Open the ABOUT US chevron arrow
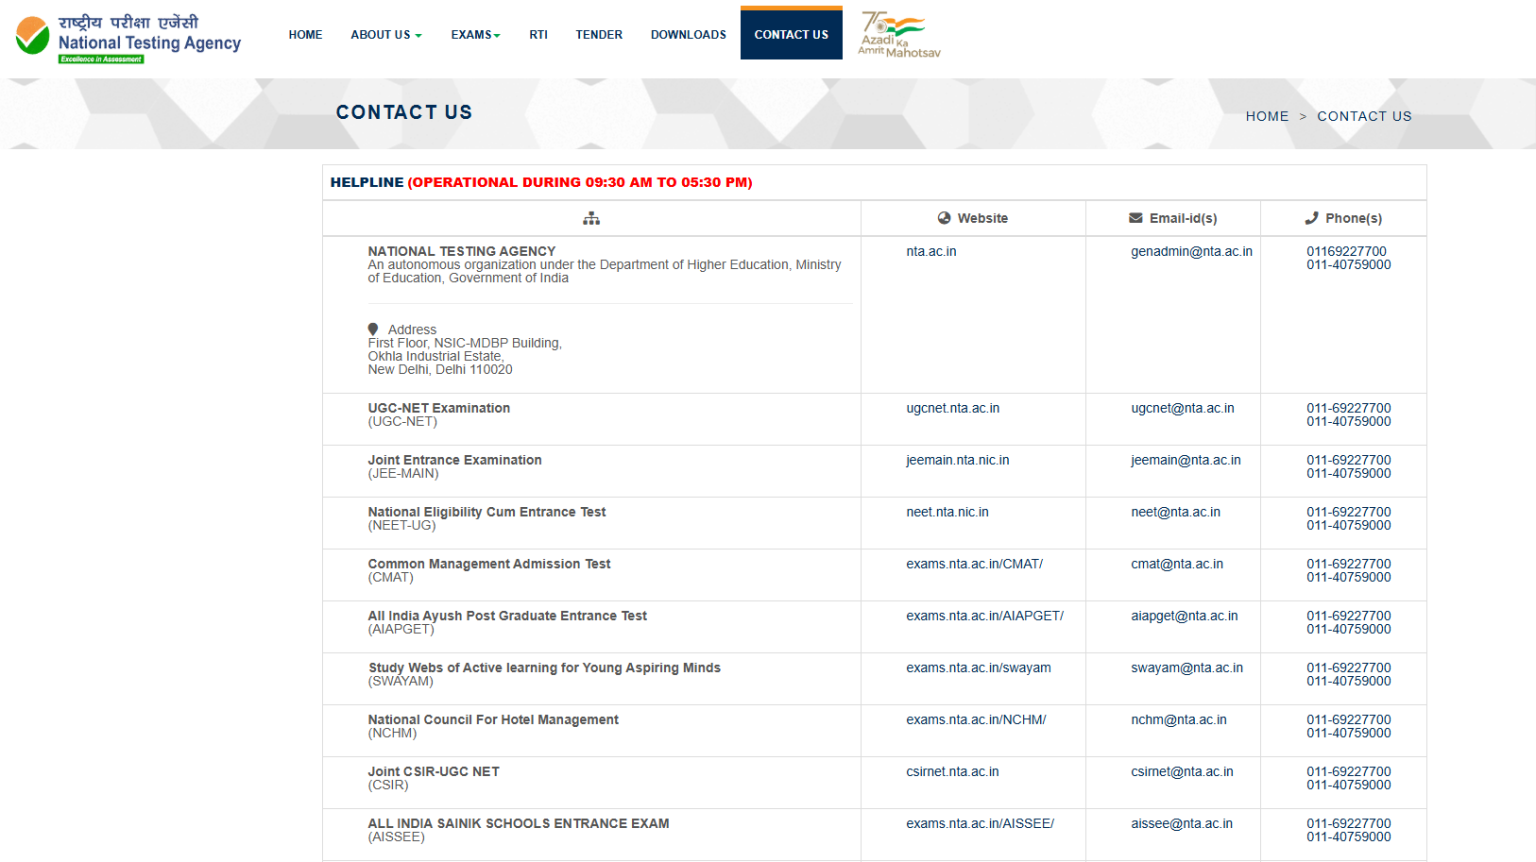Viewport: 1536px width, 862px height. point(416,34)
